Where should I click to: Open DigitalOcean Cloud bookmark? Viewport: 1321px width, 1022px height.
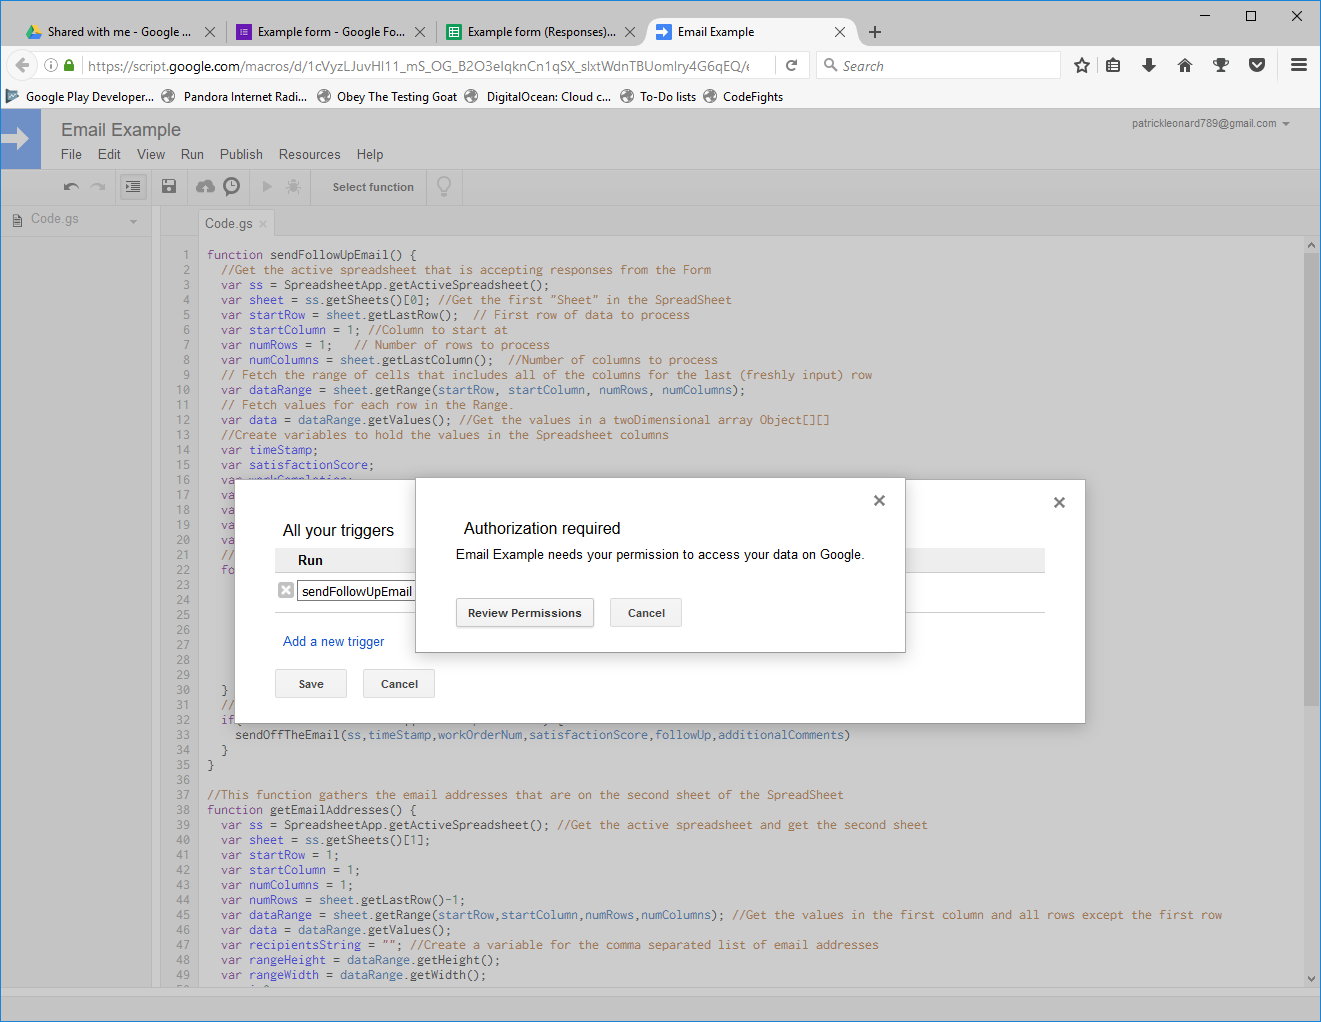coord(537,97)
